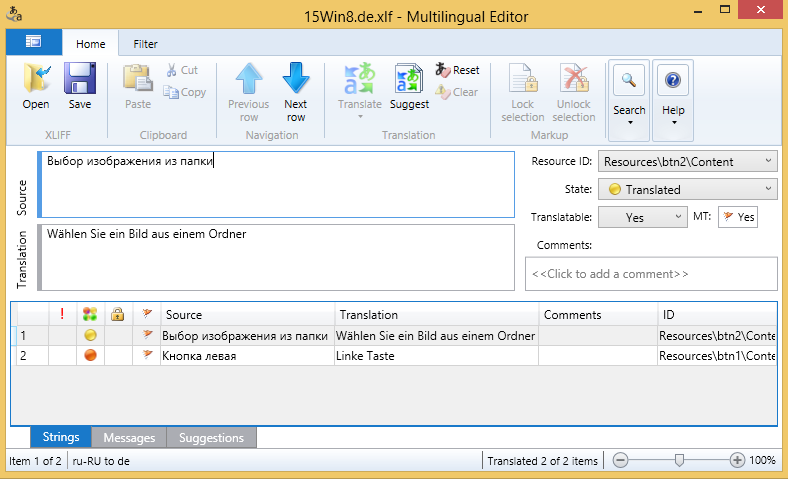Screen dimensions: 788x479
Task: Open an XLIFF file with Open icon
Action: pos(36,78)
